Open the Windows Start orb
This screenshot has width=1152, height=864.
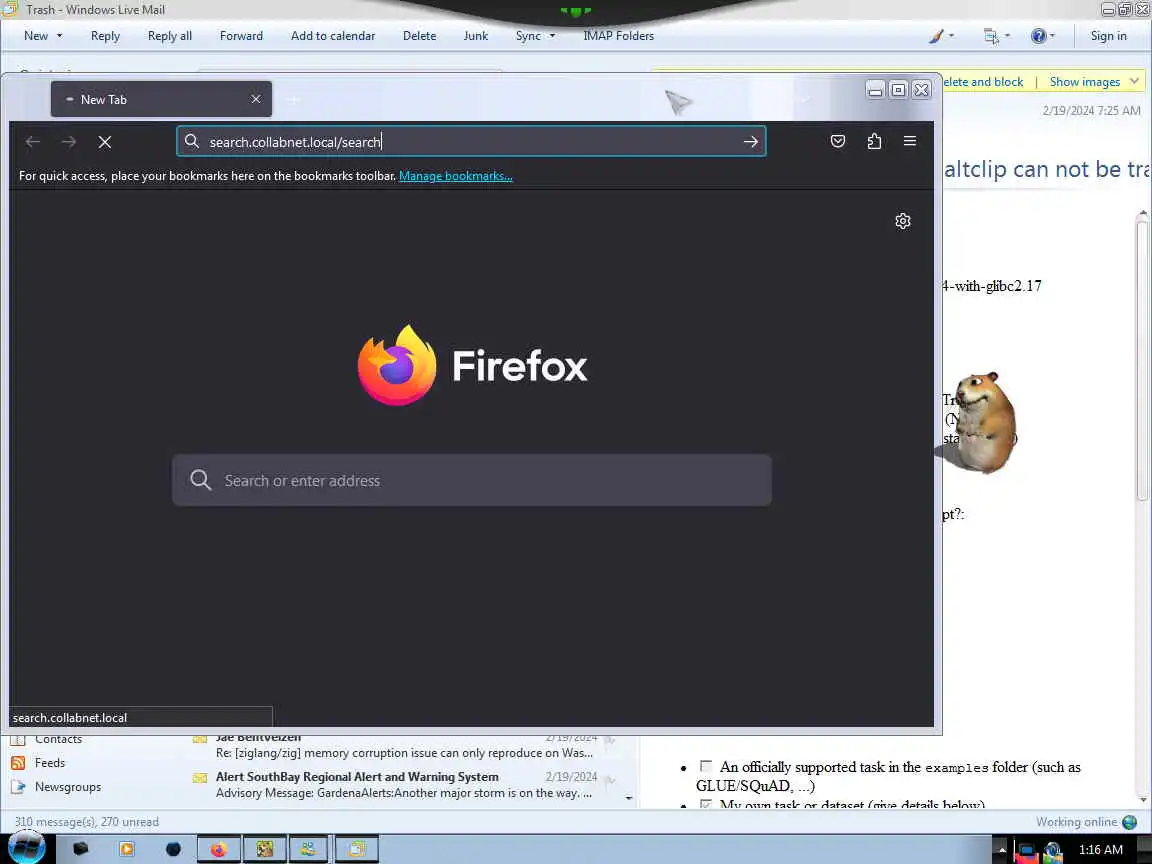pos(27,848)
